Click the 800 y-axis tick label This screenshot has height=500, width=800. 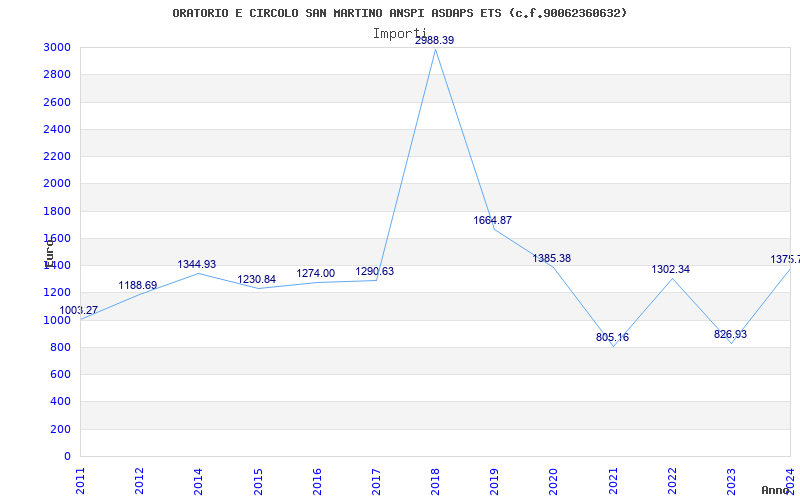coord(61,347)
